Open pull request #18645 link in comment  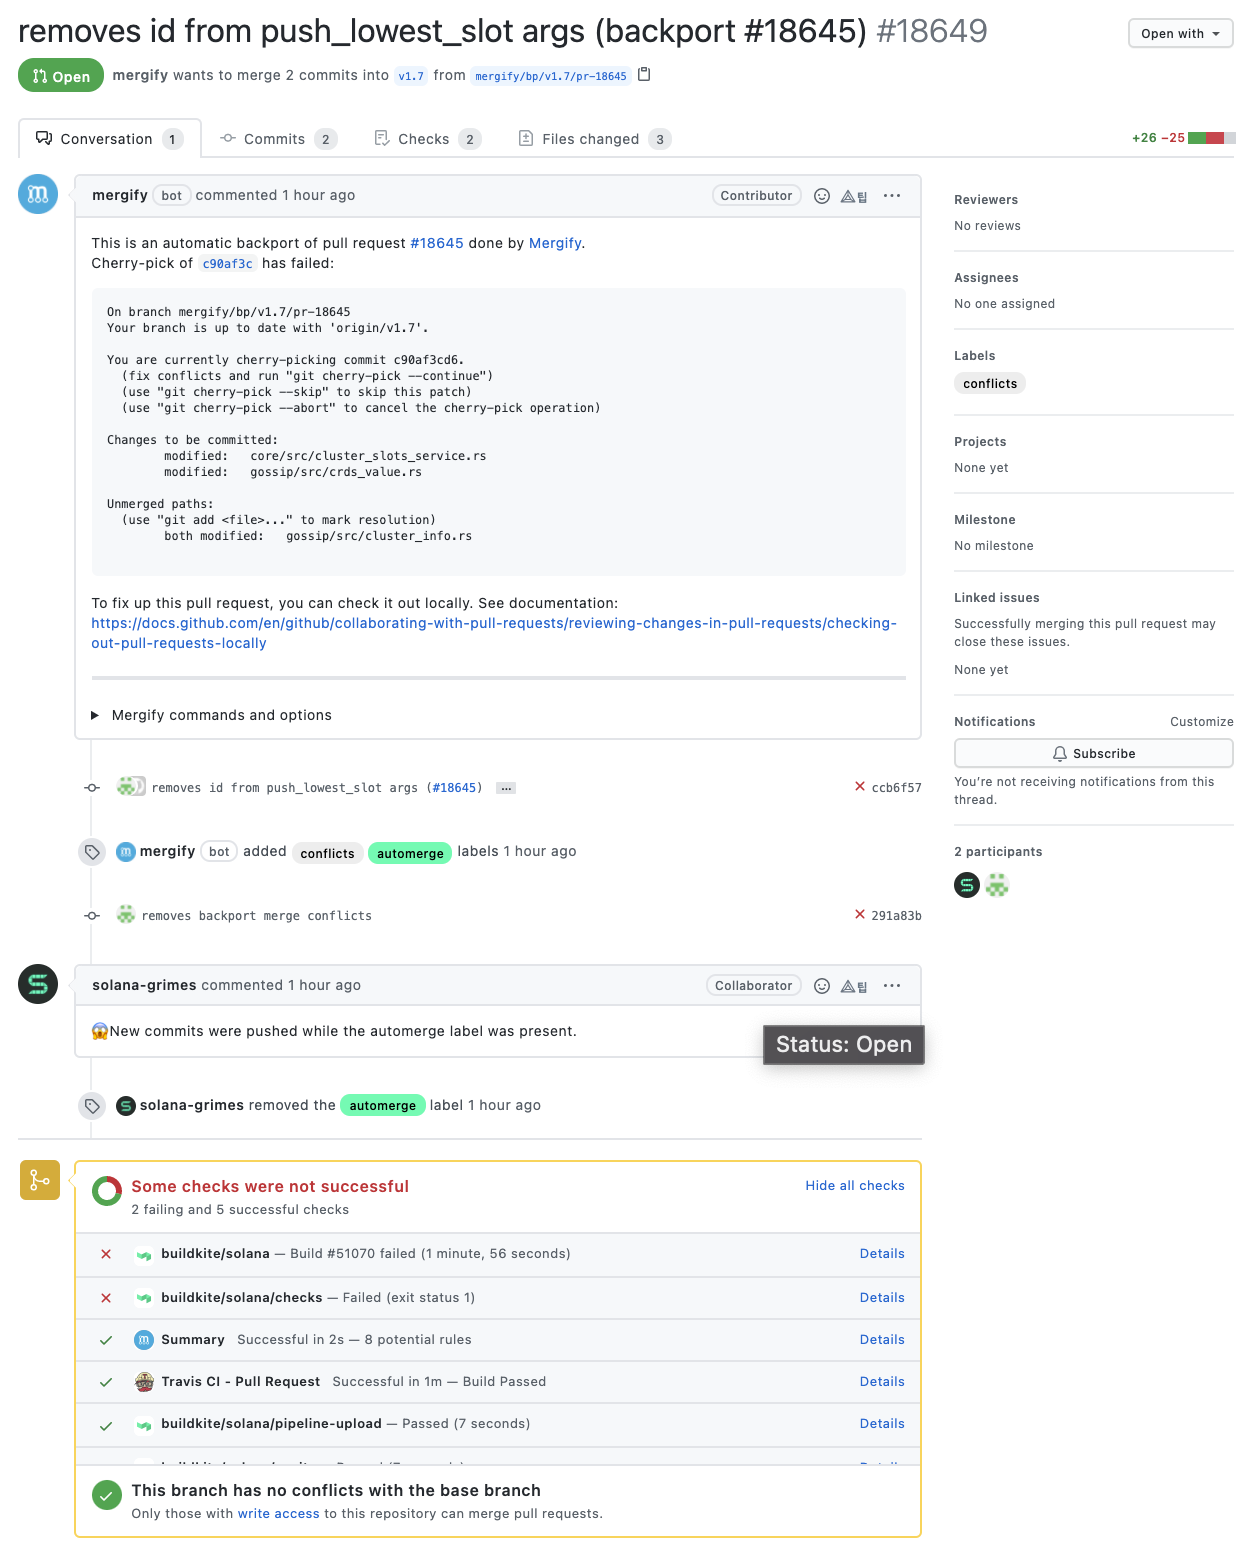tap(437, 243)
